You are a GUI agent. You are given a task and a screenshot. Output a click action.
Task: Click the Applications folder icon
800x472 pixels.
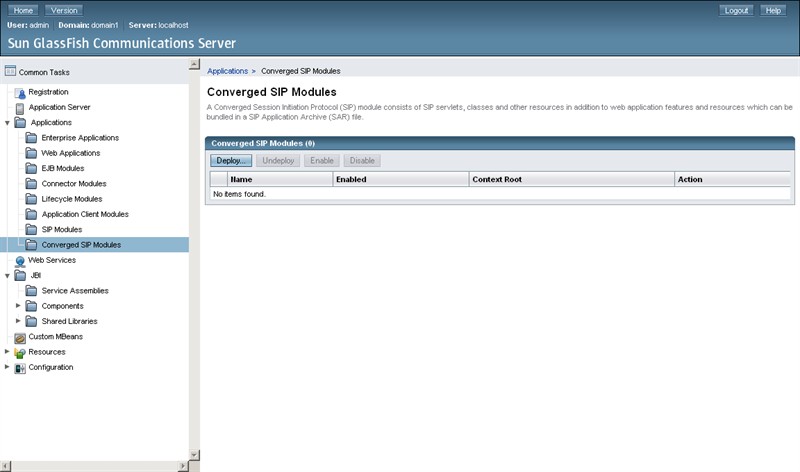(x=20, y=122)
